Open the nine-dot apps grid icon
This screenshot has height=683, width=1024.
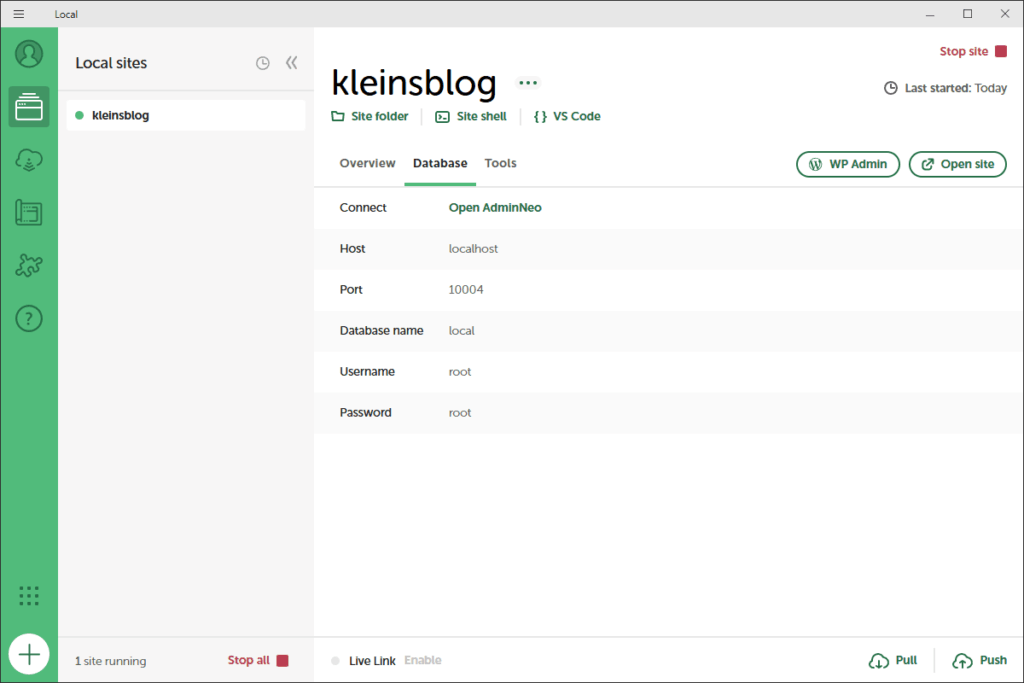point(29,596)
